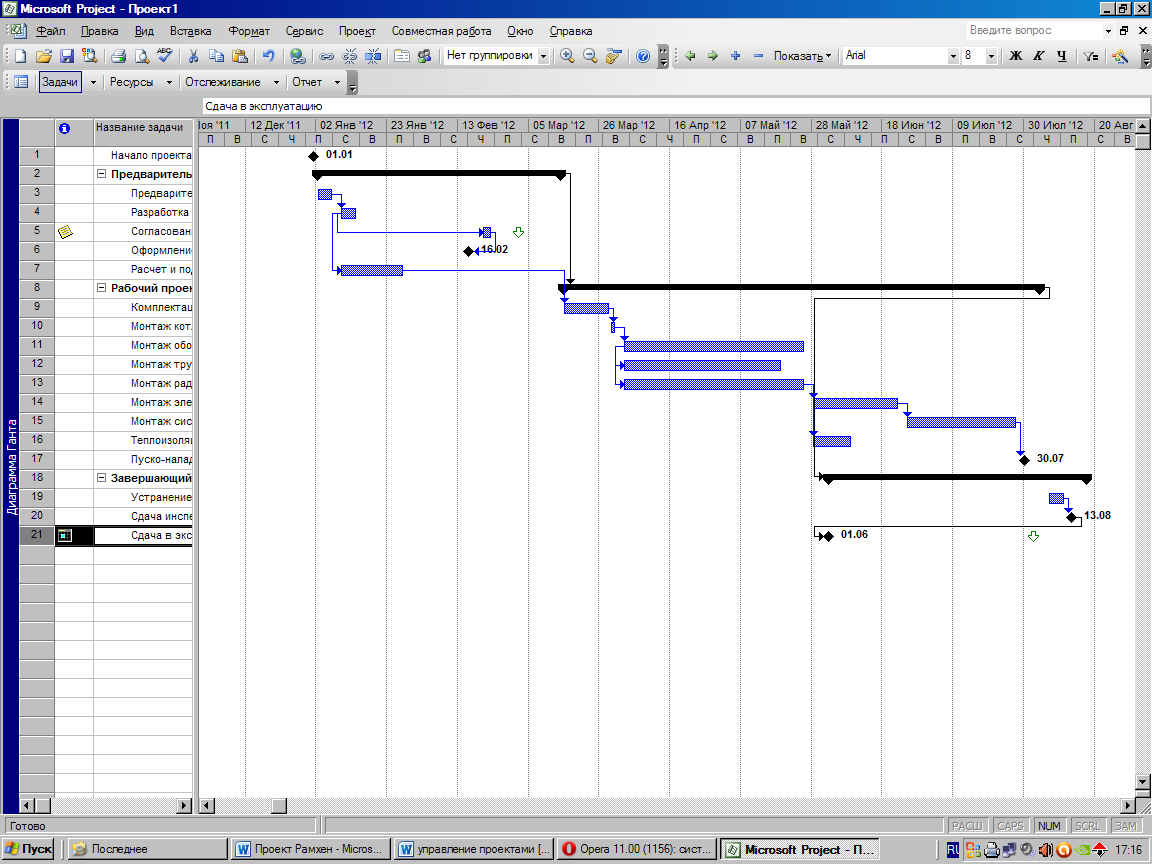Screen dimensions: 1152x864
Task: Toggle the Project Guide side pane
Action: 21,82
